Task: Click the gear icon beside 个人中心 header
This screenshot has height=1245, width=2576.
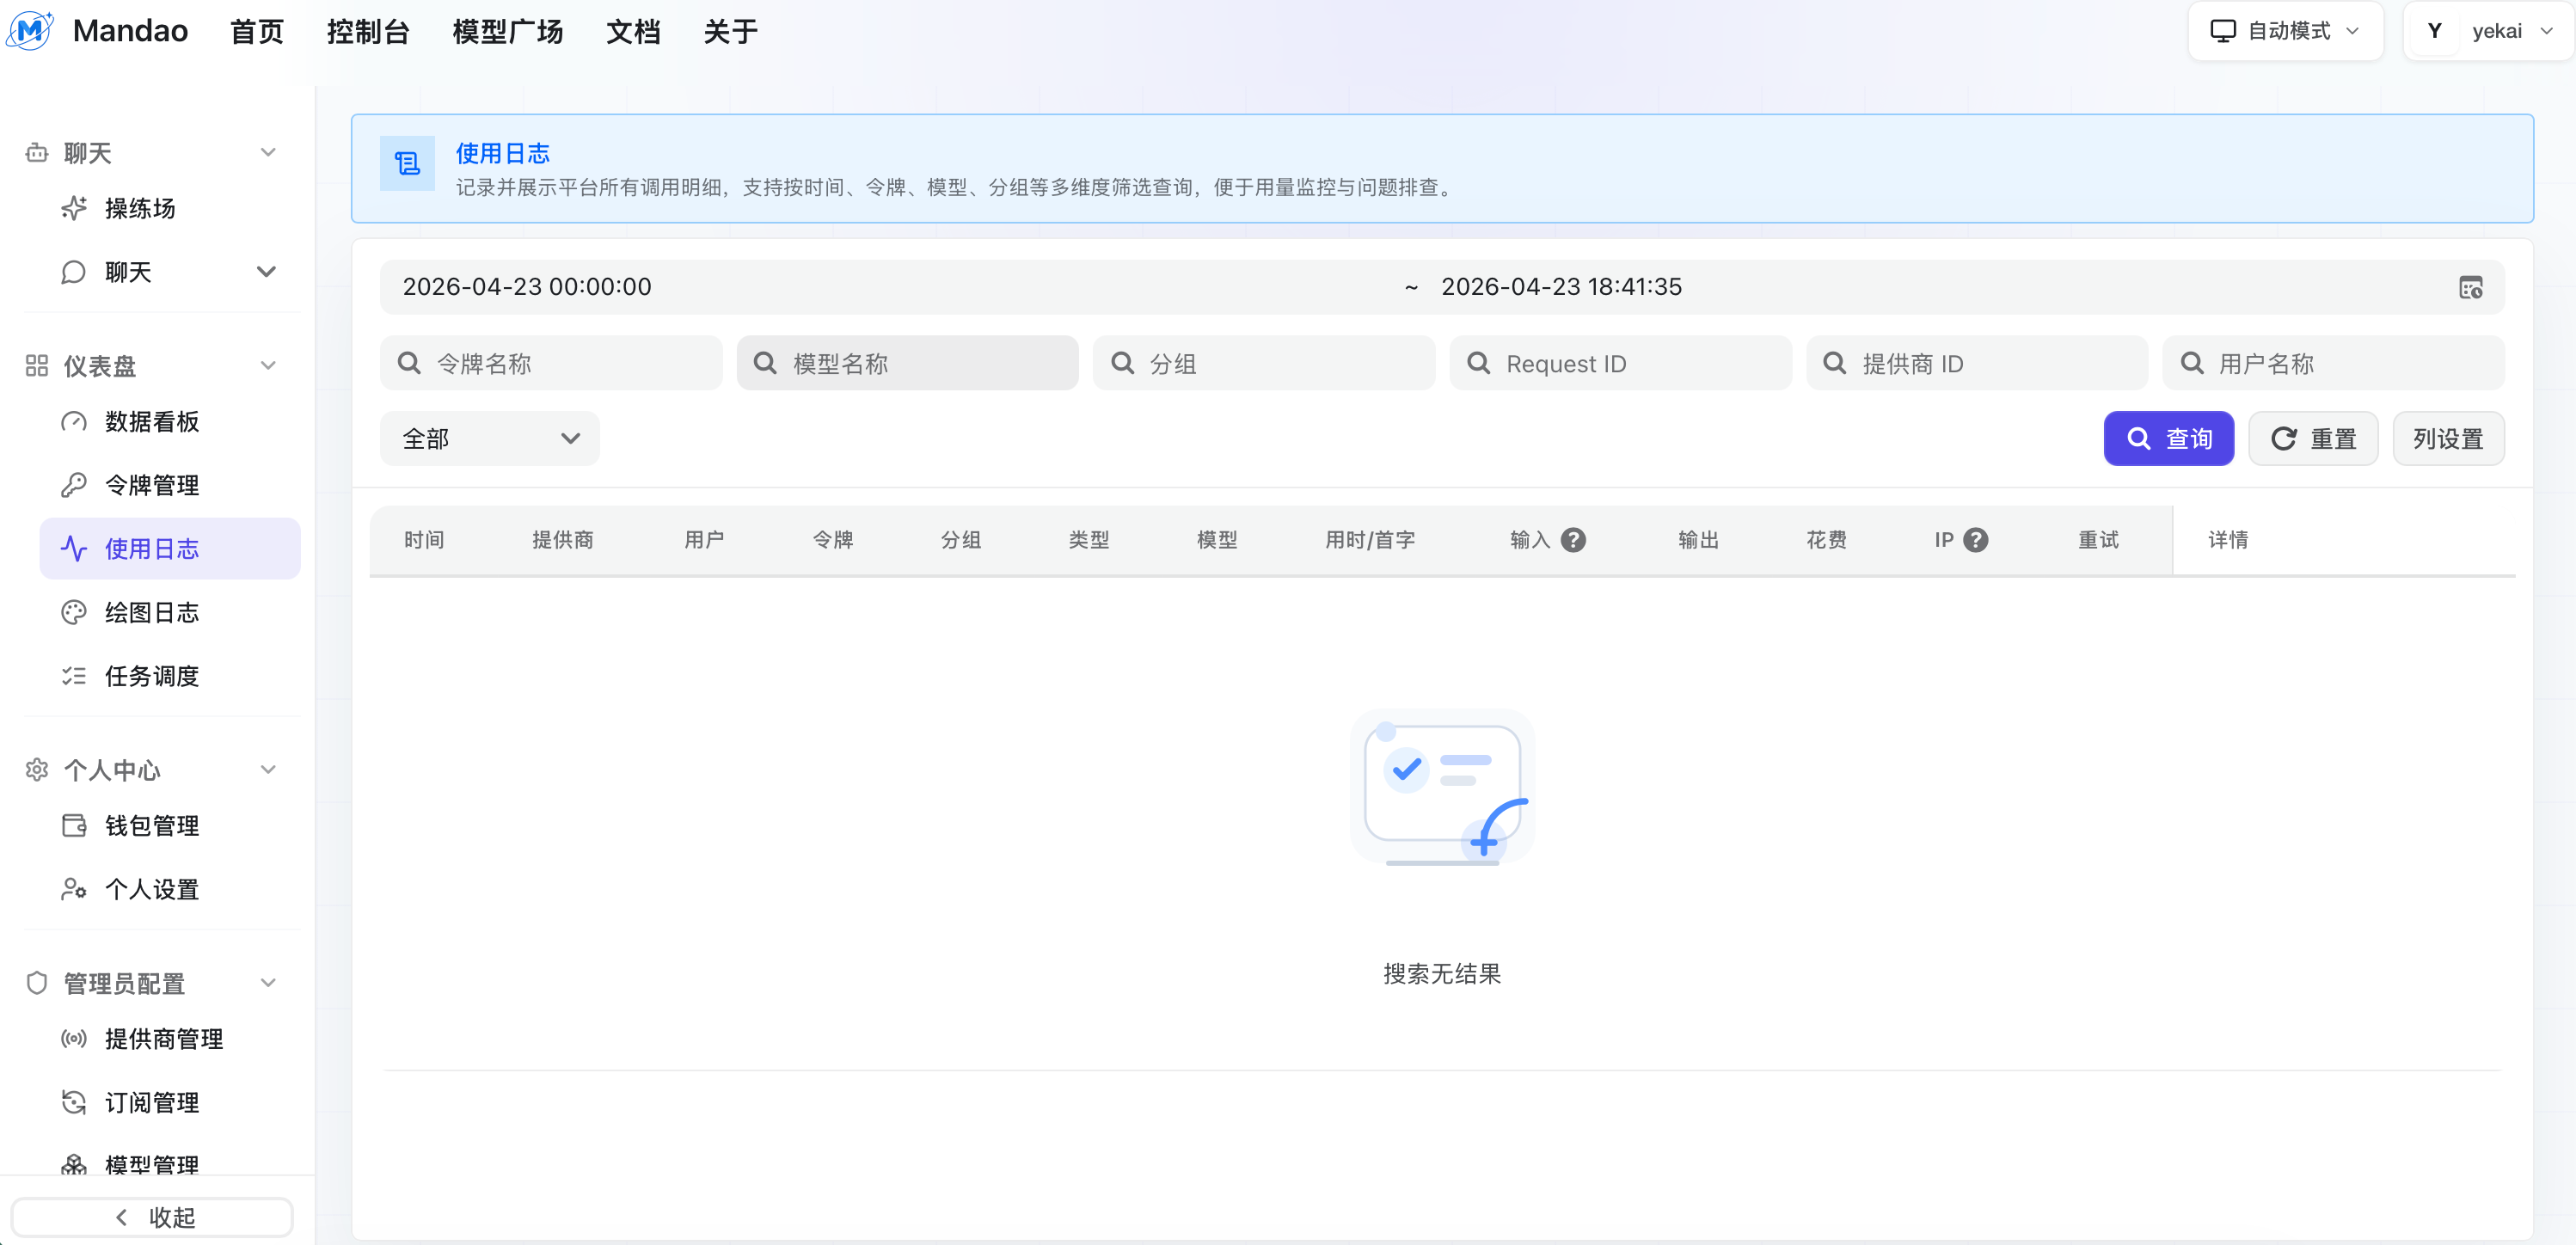Action: [37, 770]
